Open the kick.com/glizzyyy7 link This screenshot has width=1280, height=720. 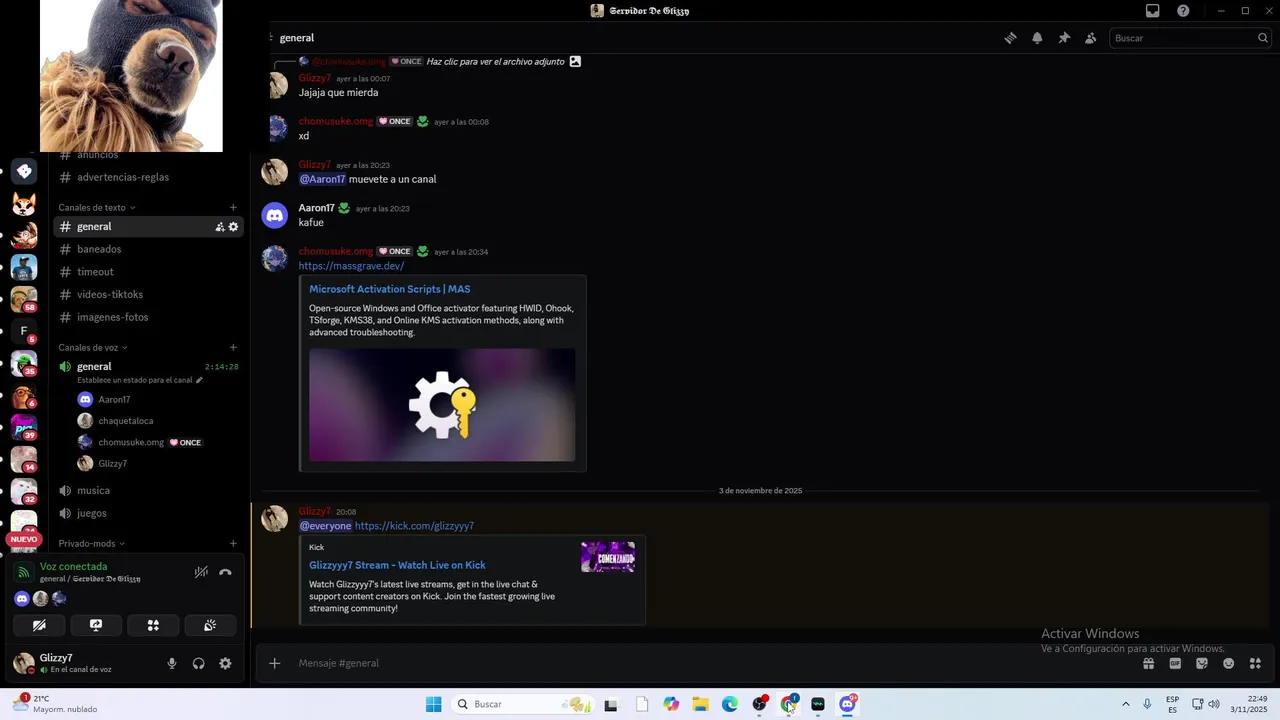tap(414, 526)
